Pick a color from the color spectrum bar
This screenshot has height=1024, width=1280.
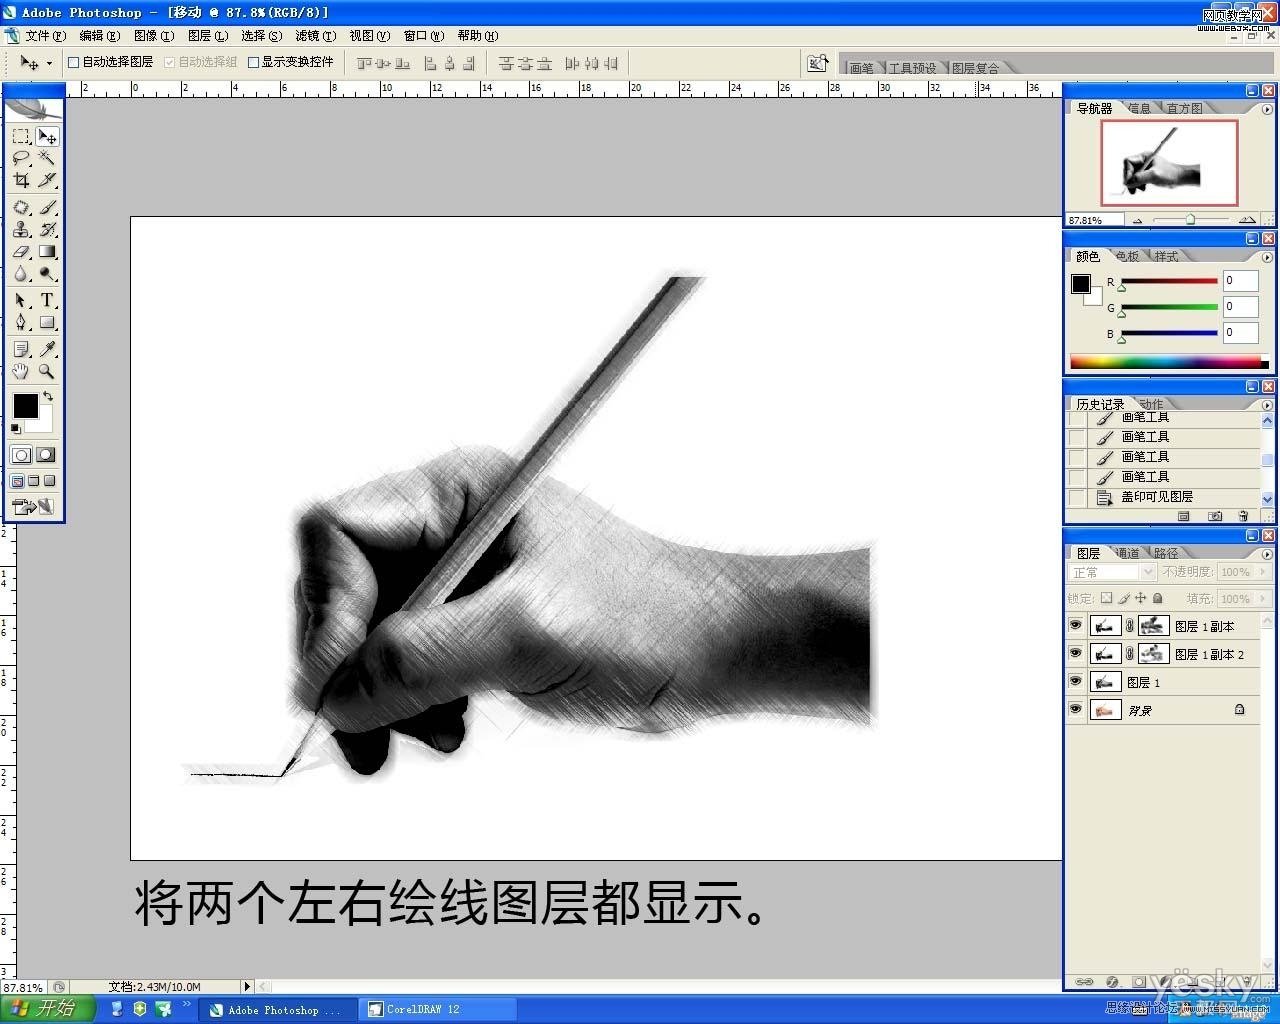1169,362
